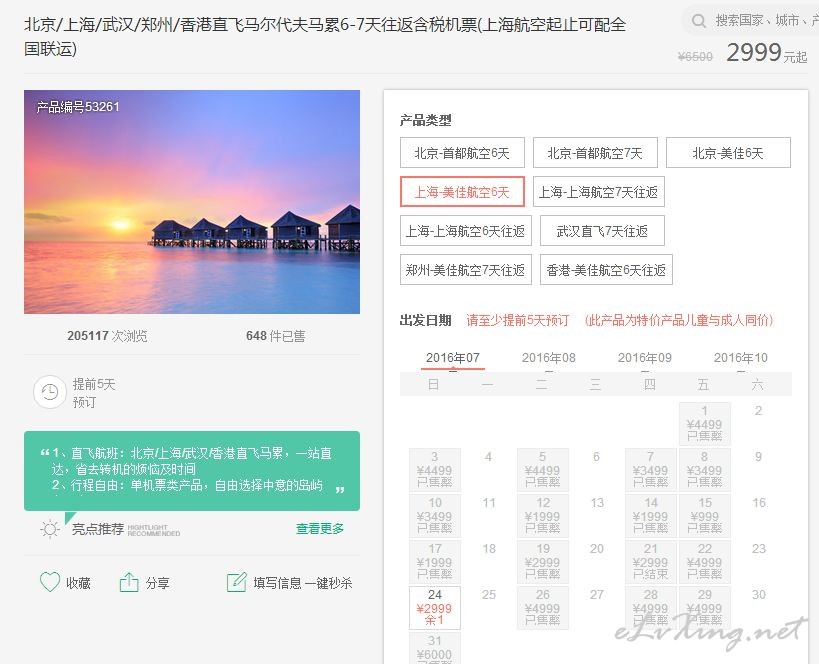Click the sun icon beside 亮点推荐
Image resolution: width=819 pixels, height=664 pixels.
[x=50, y=529]
